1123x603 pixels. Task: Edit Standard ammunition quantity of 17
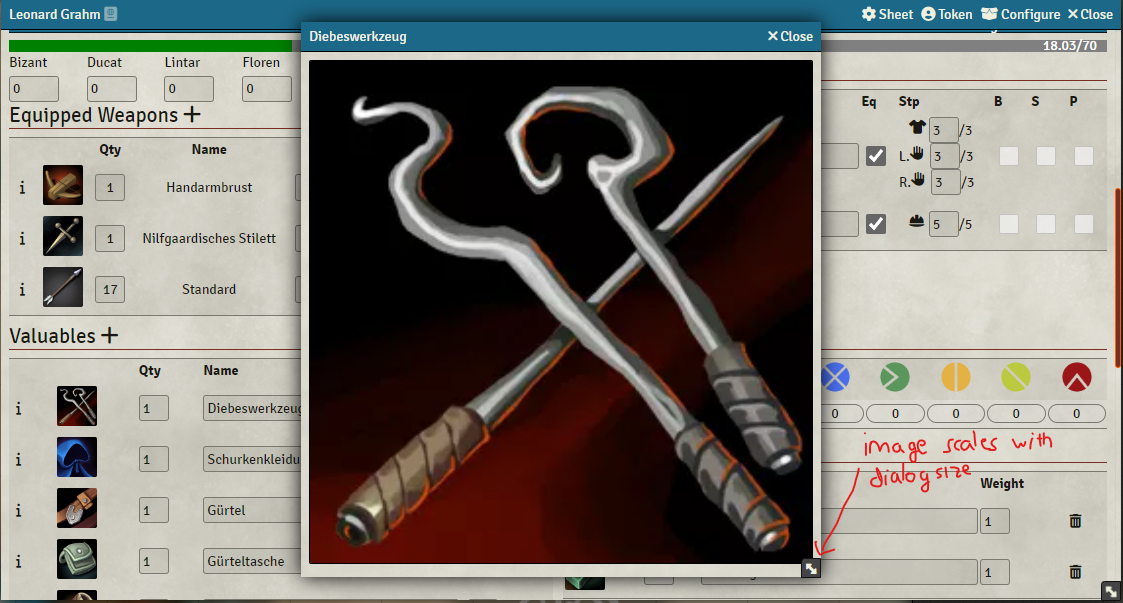110,289
